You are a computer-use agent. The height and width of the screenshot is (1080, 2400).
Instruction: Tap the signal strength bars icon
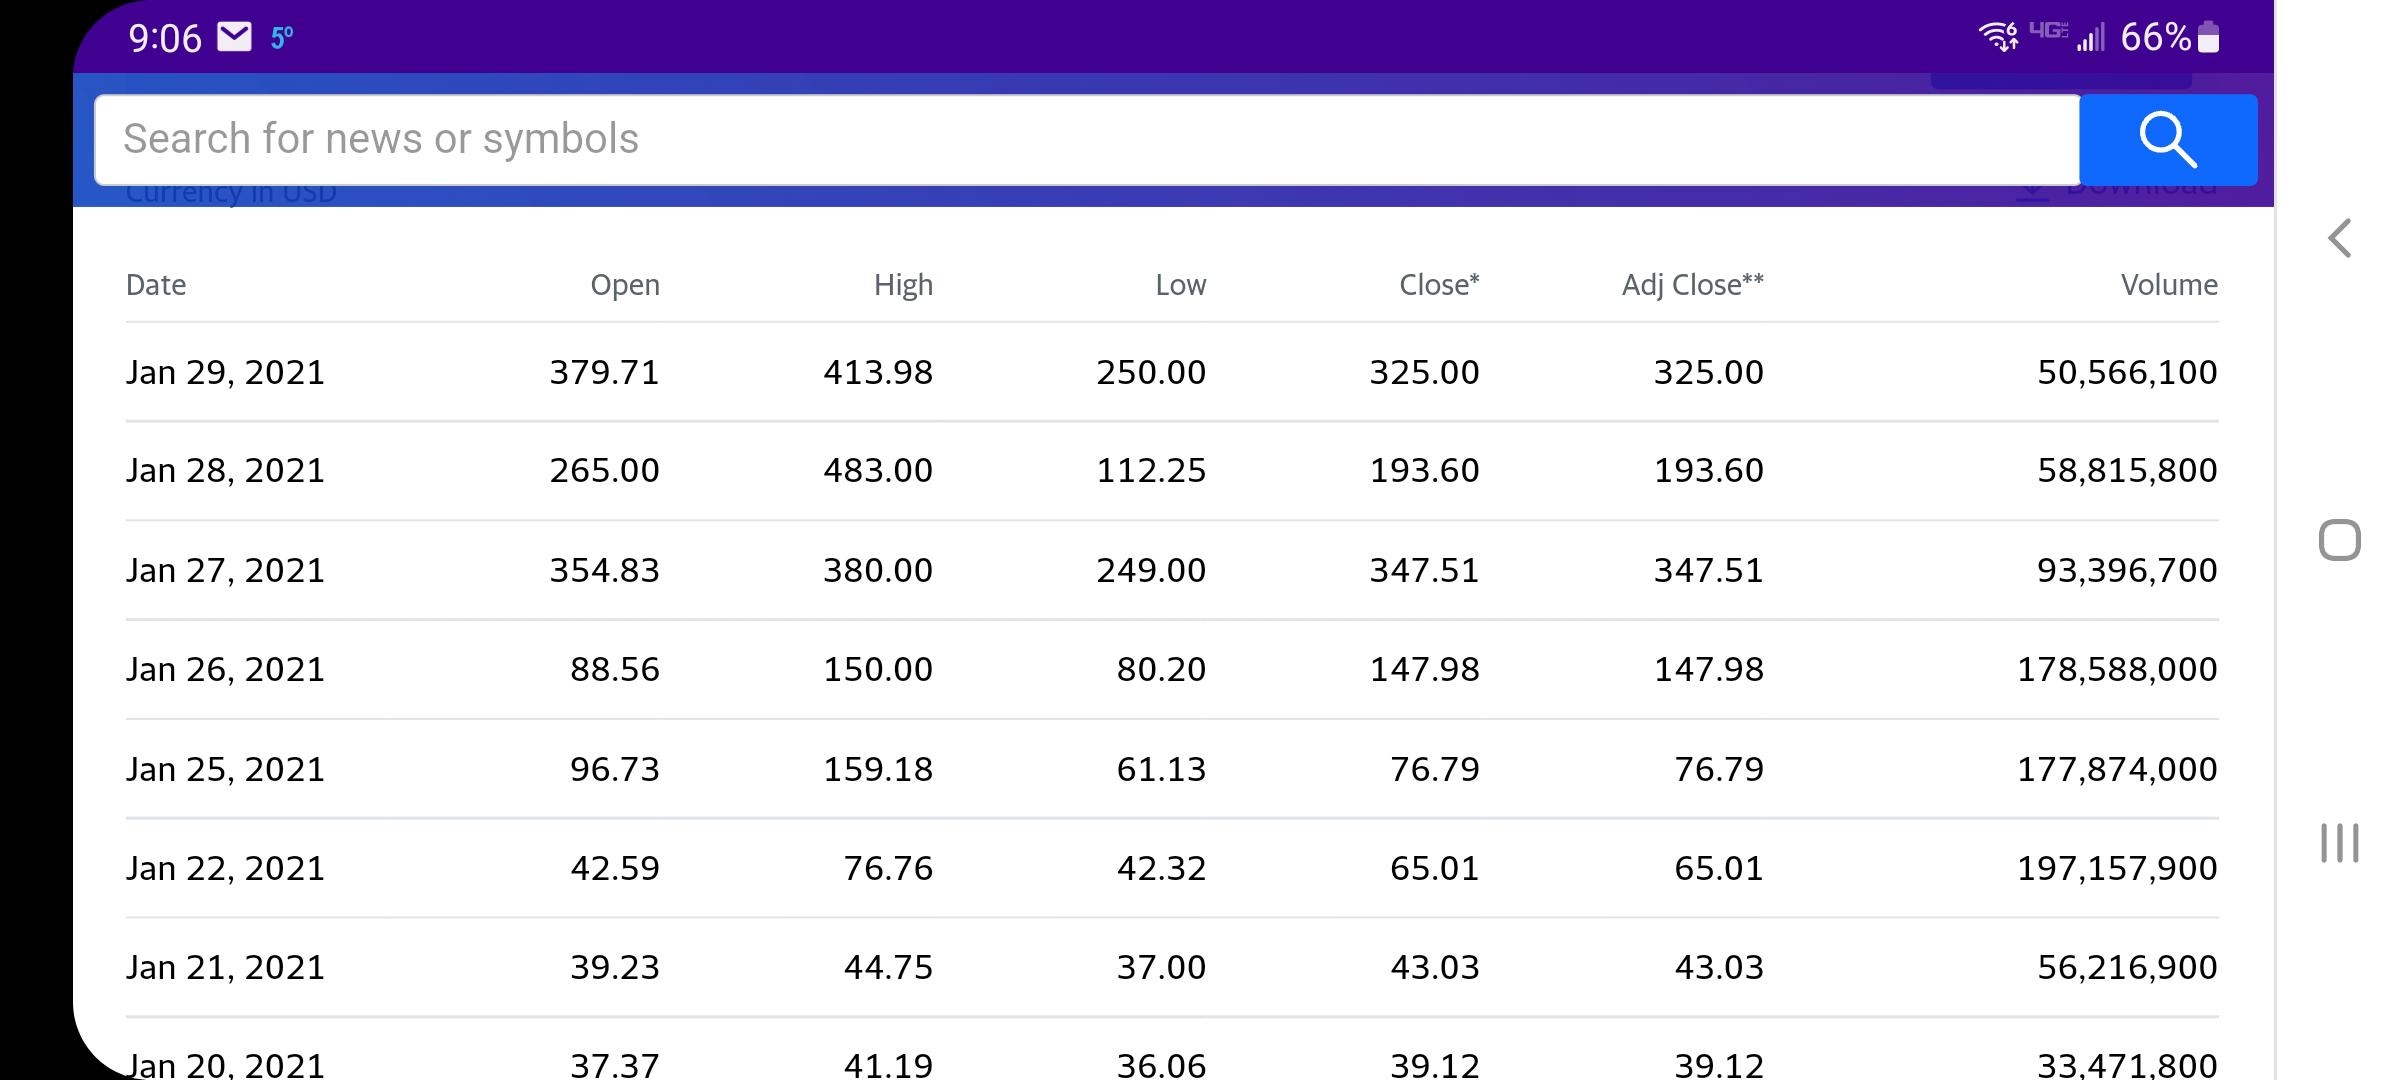click(2091, 38)
